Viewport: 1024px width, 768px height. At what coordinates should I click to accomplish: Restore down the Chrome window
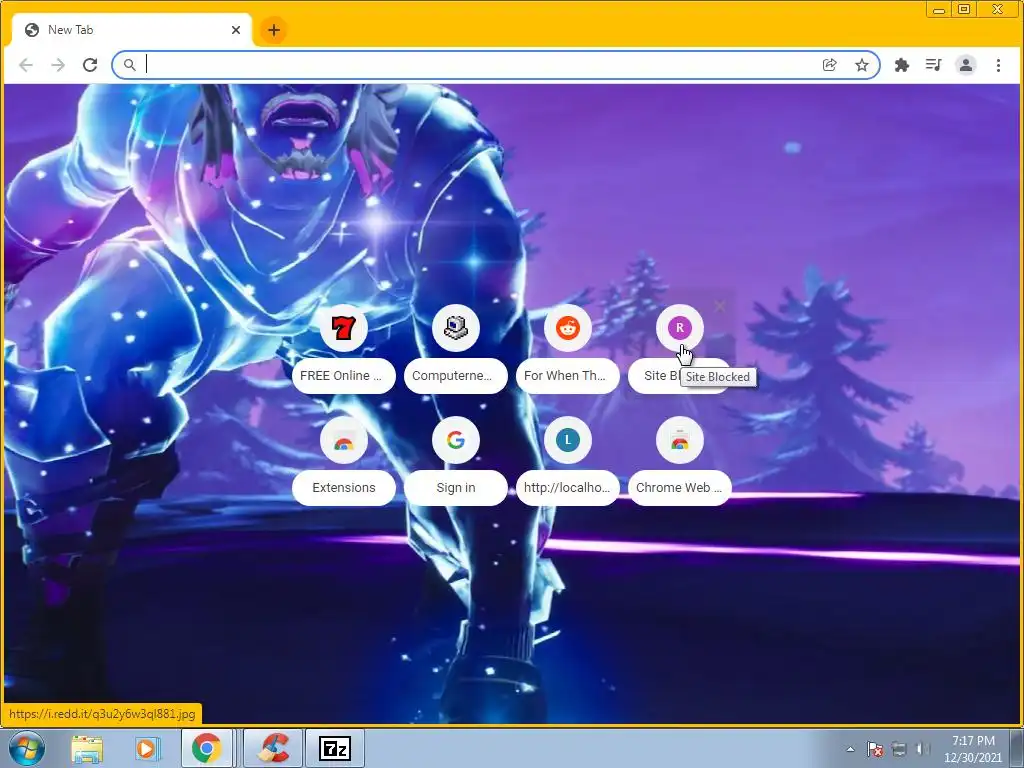(x=964, y=9)
